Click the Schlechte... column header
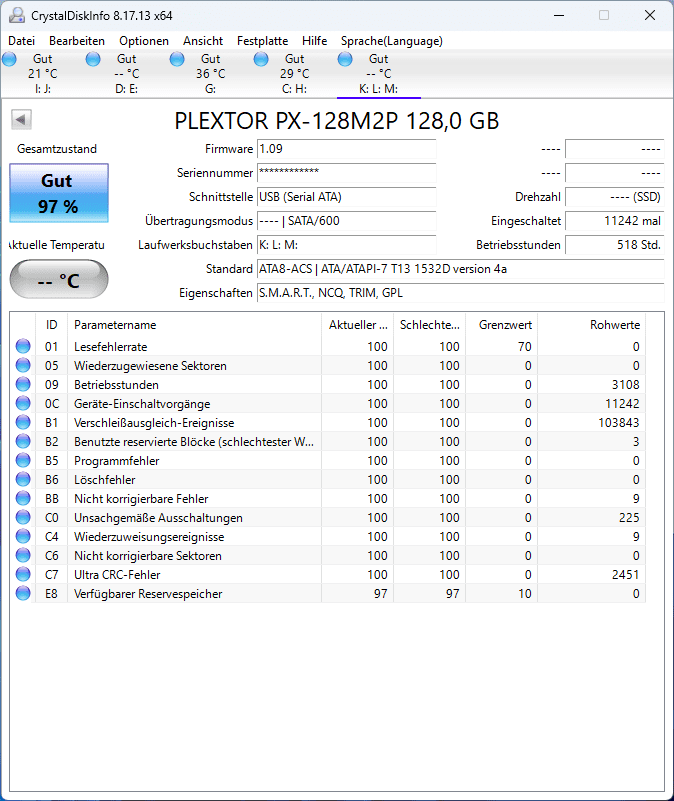 pyautogui.click(x=429, y=325)
